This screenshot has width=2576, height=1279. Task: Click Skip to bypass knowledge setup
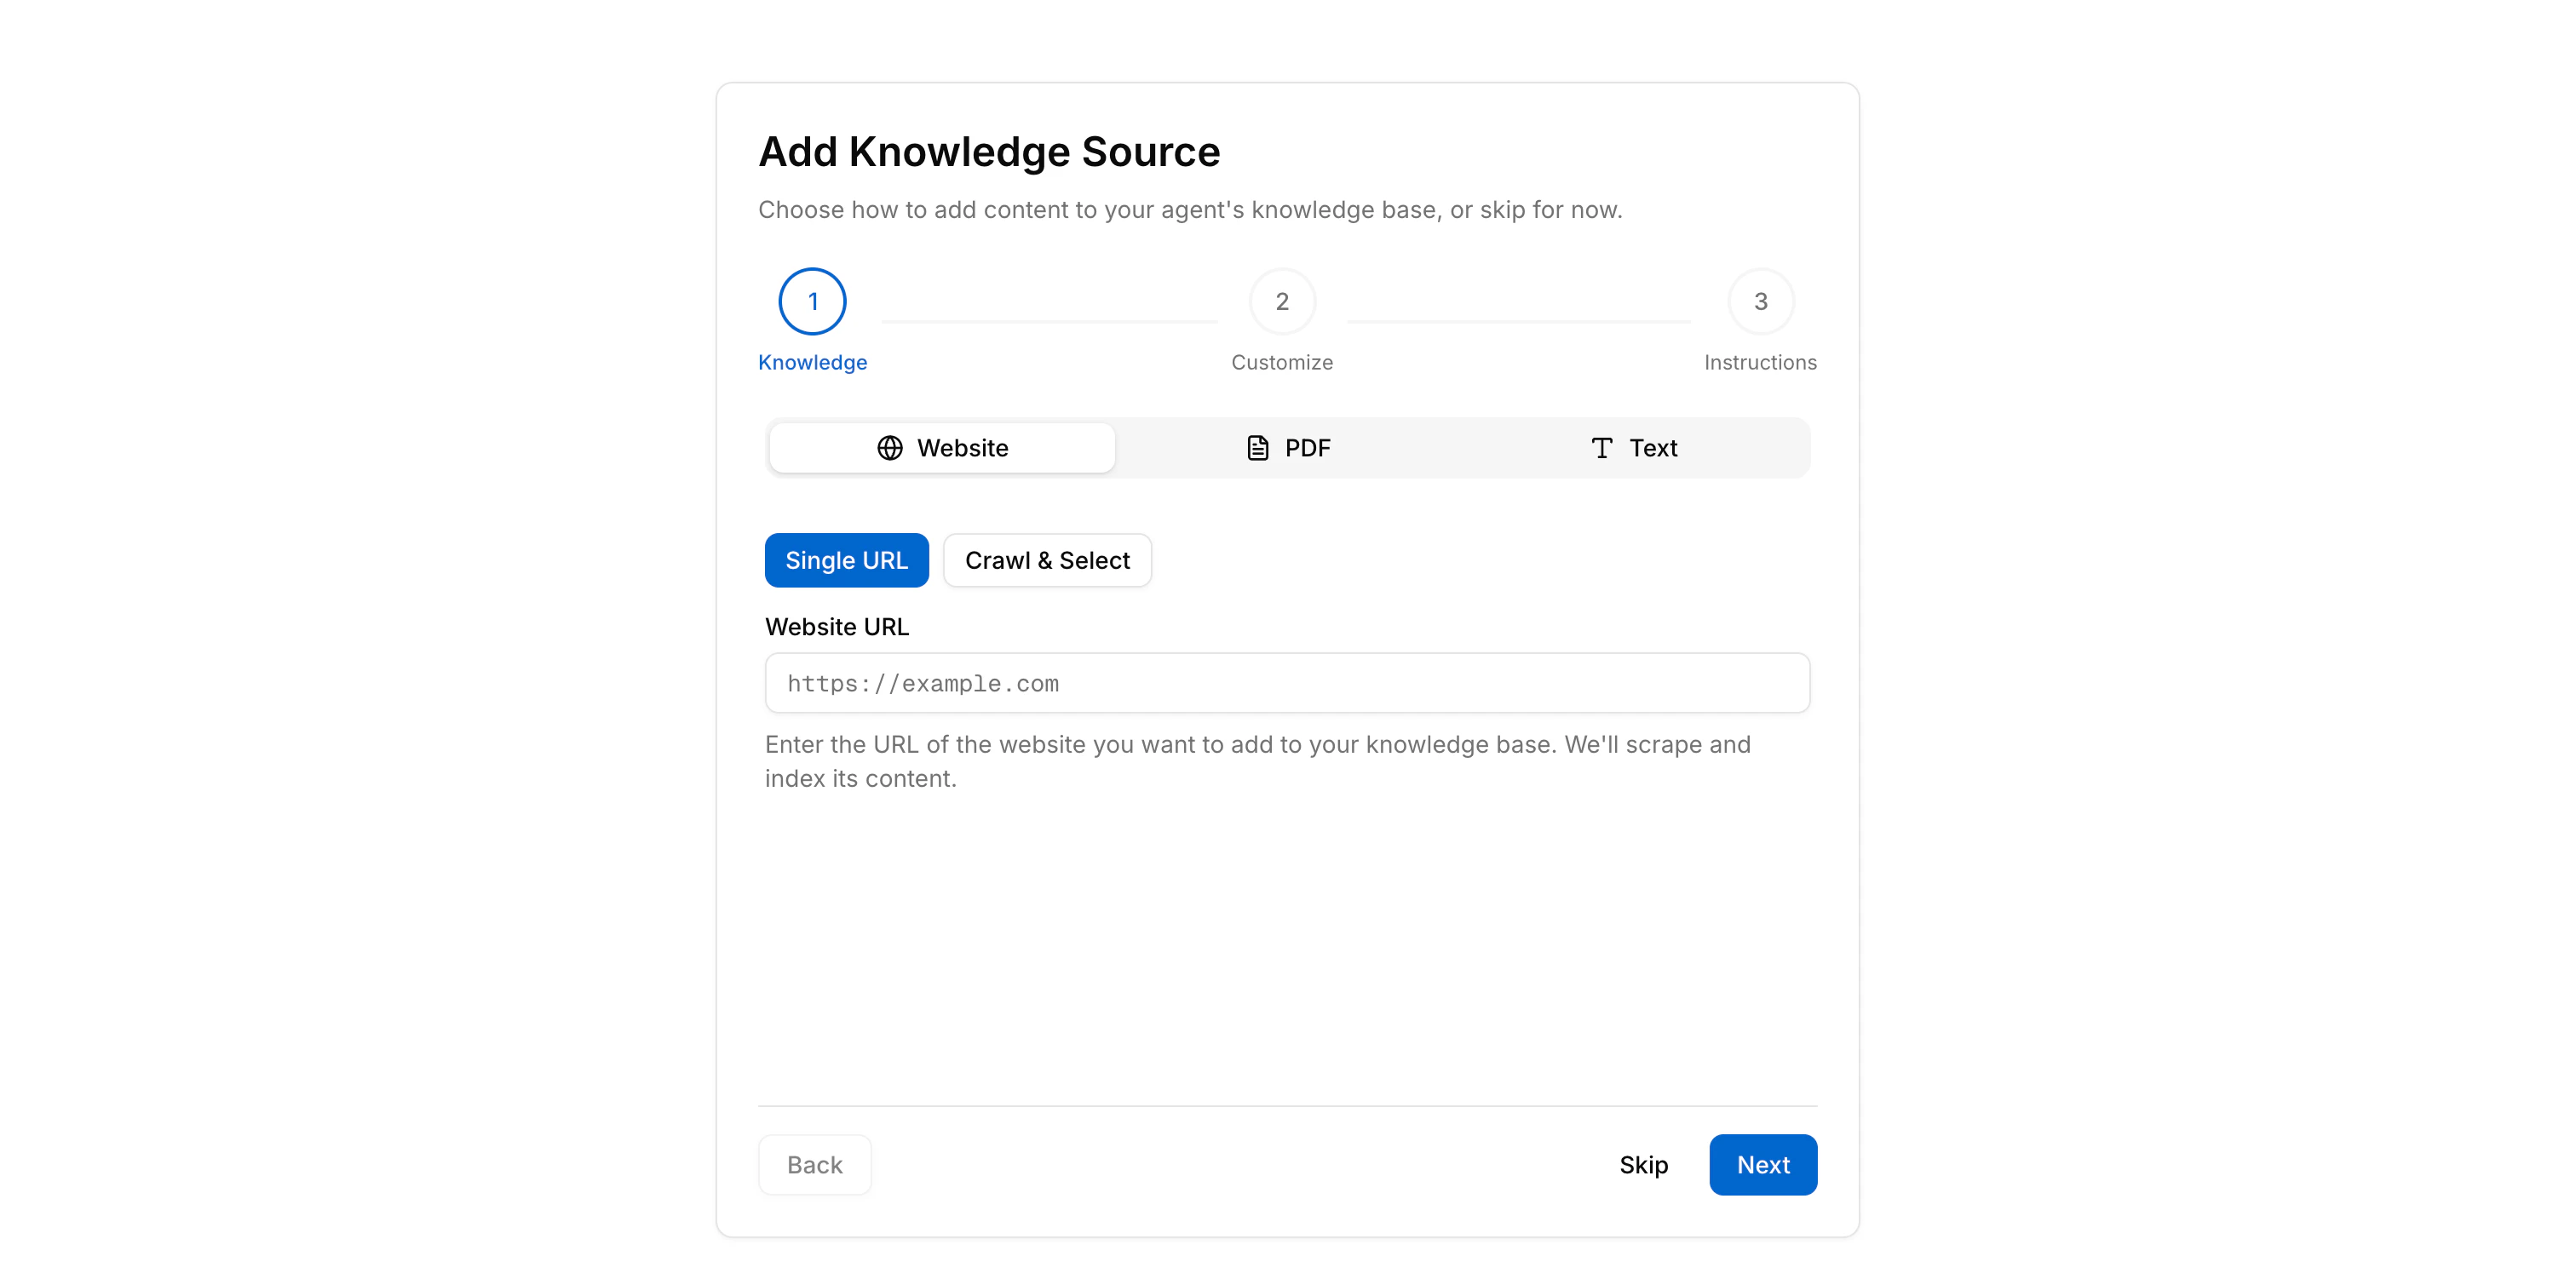click(1643, 1164)
